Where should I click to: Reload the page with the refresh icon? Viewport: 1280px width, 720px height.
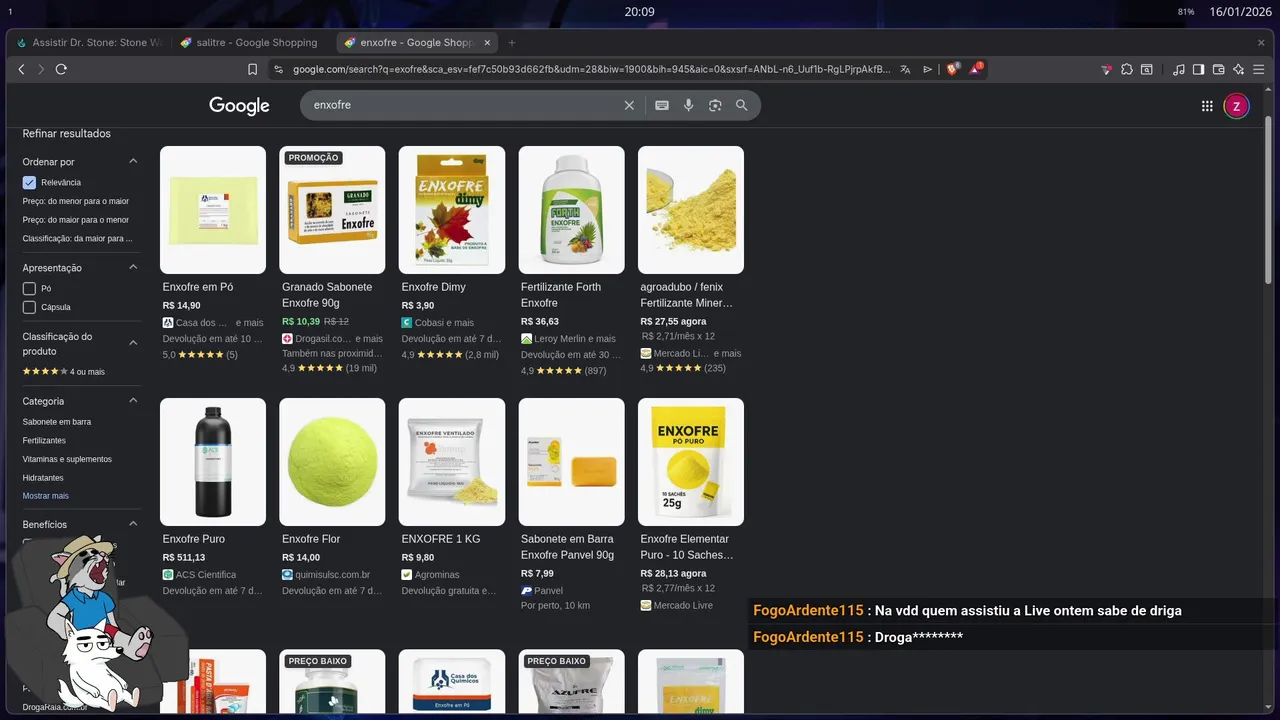(61, 69)
